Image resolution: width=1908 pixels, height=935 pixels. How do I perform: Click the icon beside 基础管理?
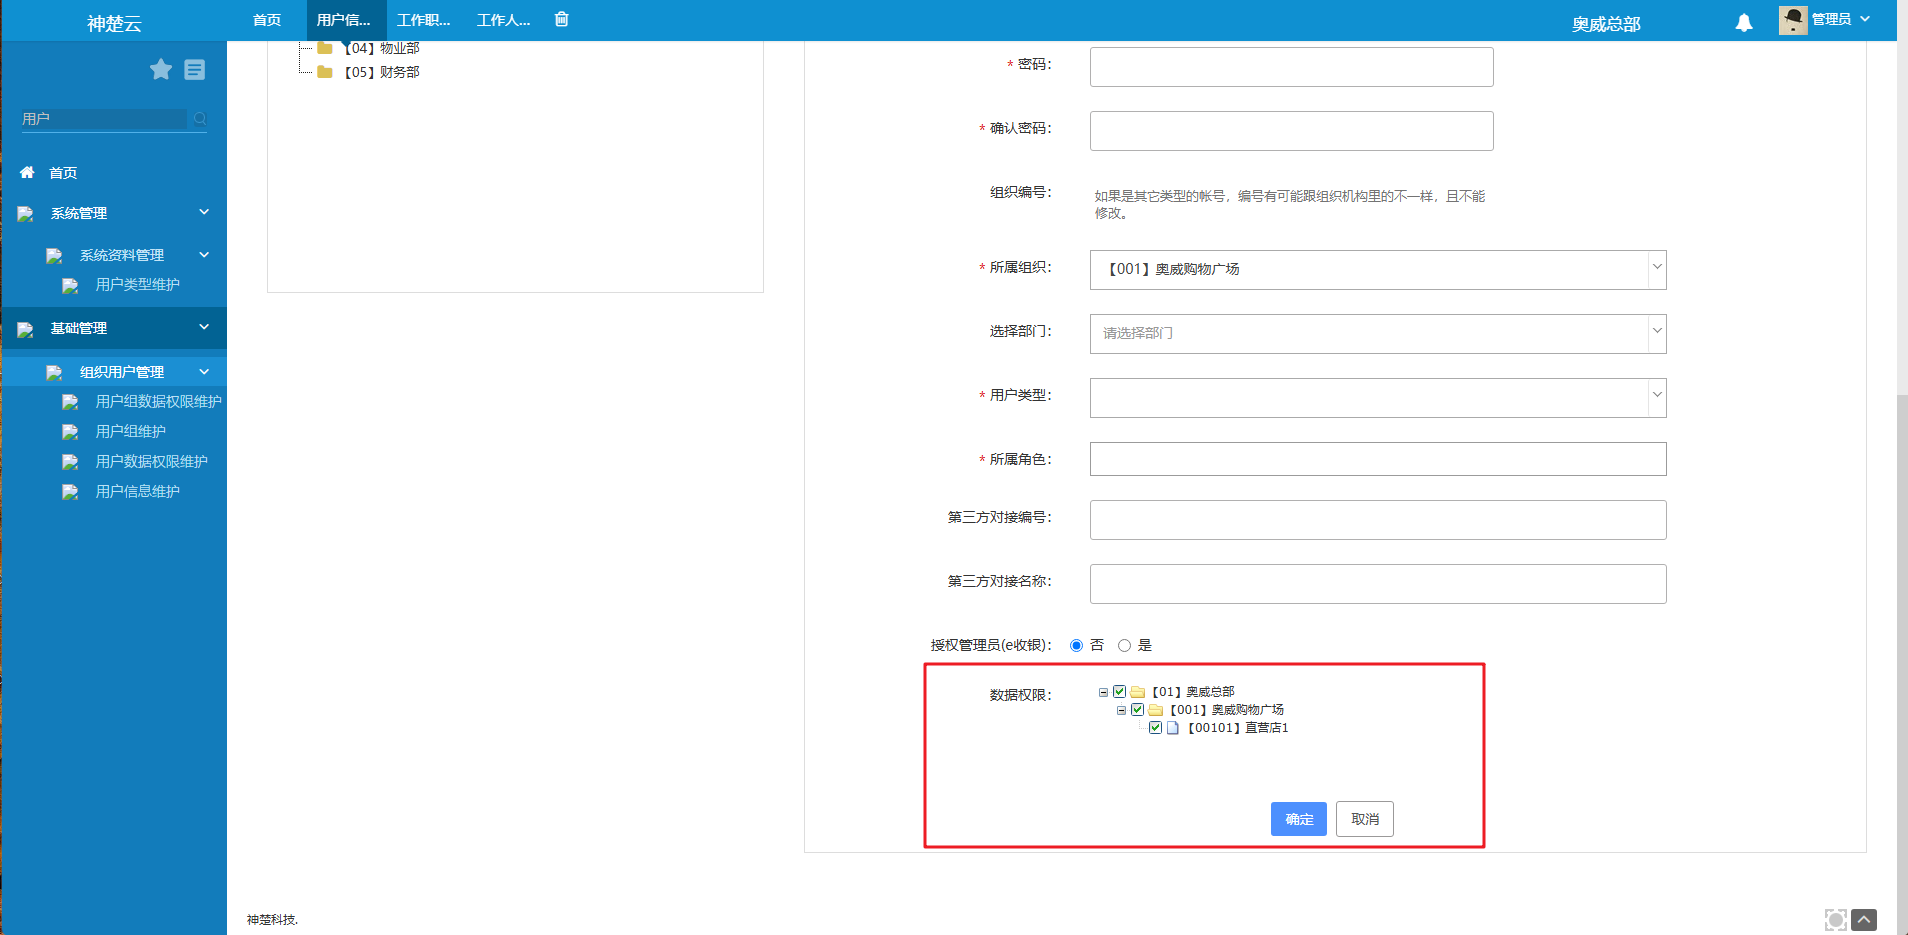[26, 329]
